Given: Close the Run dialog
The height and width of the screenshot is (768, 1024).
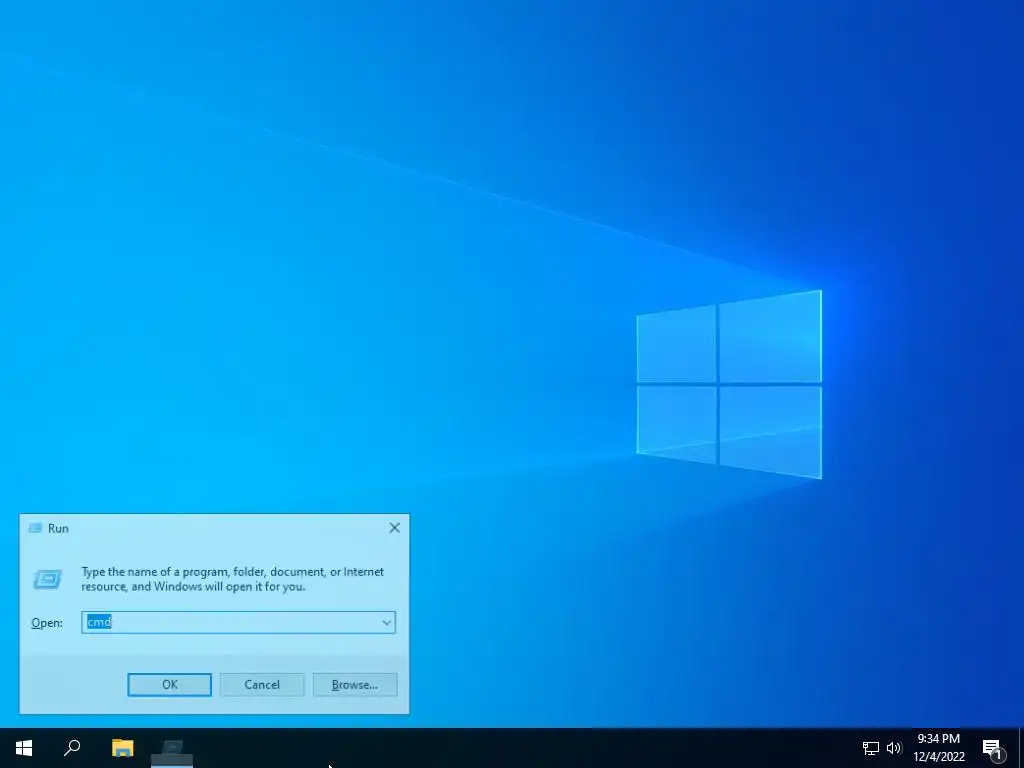Looking at the screenshot, I should (394, 528).
